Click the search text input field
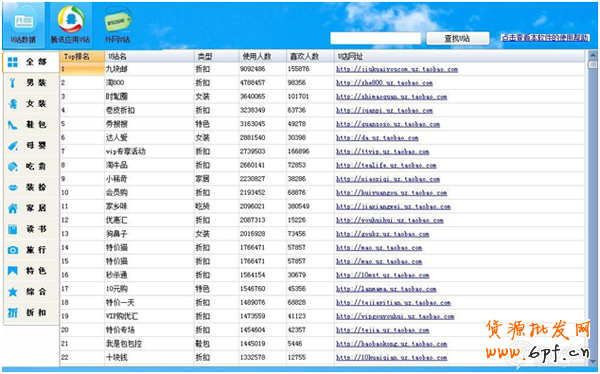The image size is (600, 374). pyautogui.click(x=375, y=38)
